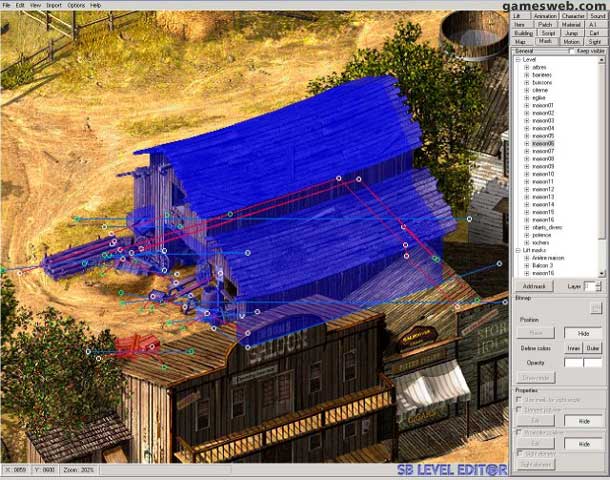Open the Options menu
Screen dimensions: 610x480
76,5
